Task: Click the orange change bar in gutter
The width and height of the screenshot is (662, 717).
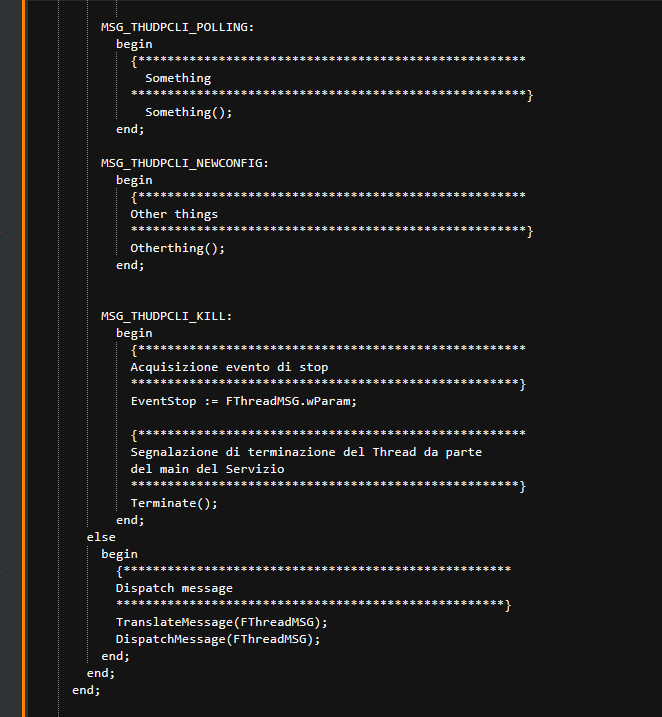Action: 24,358
